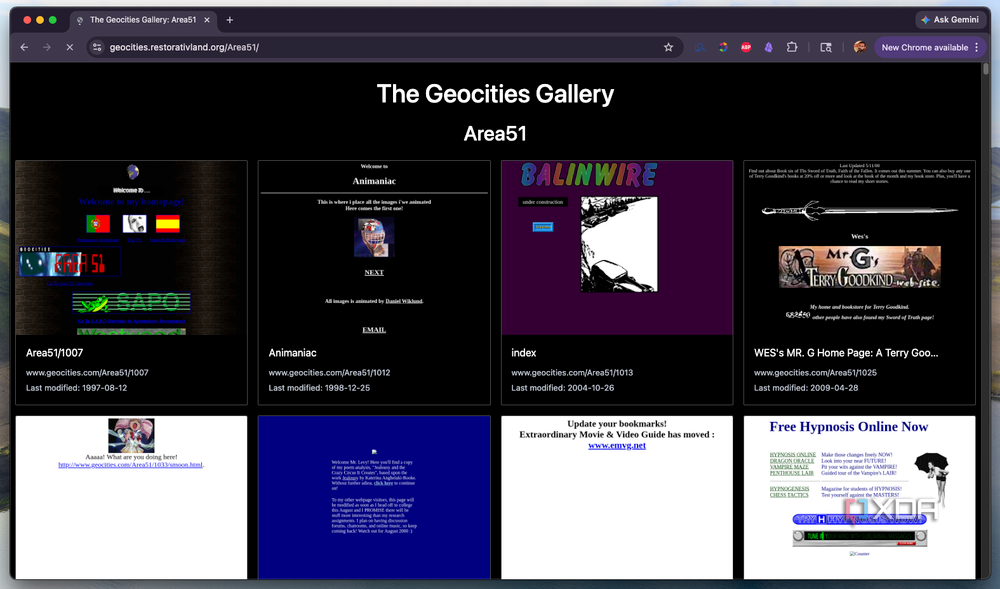Click www.geocities.com/Area51/1013 URL text
This screenshot has width=1000, height=589.
572,372
